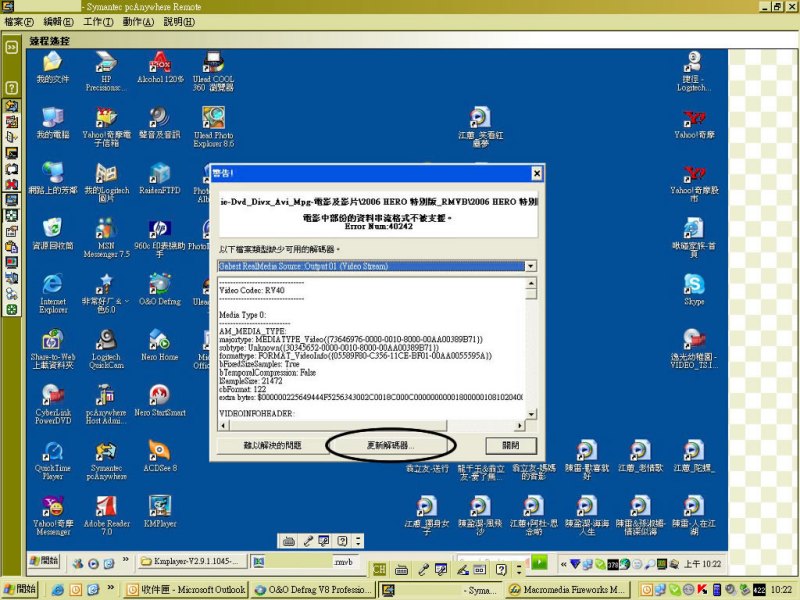This screenshot has height=600, width=800.
Task: Select the pcAnywhere Host Admin desktop icon
Action: 106,405
